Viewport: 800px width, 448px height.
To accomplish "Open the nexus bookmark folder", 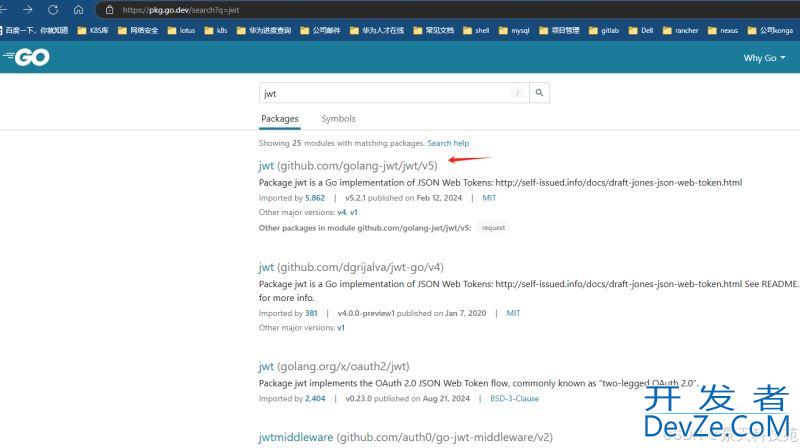I will tap(723, 31).
